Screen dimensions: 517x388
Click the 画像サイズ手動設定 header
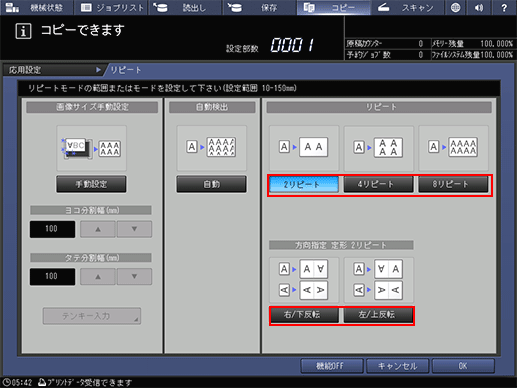tap(92, 107)
